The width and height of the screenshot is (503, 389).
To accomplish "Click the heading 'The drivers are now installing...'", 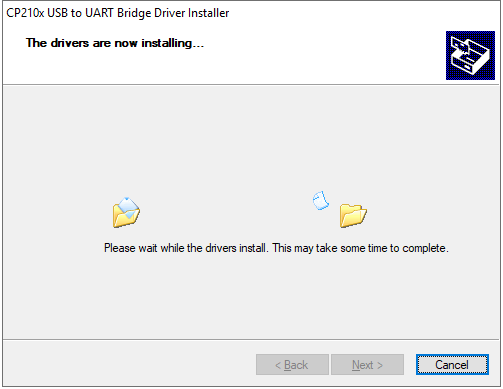I will [115, 43].
